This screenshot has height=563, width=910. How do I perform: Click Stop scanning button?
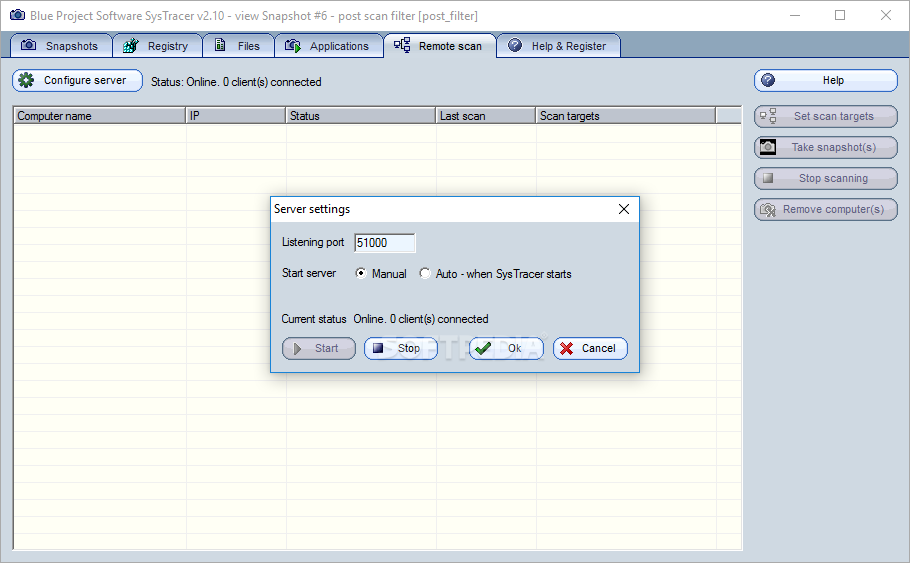[x=826, y=178]
